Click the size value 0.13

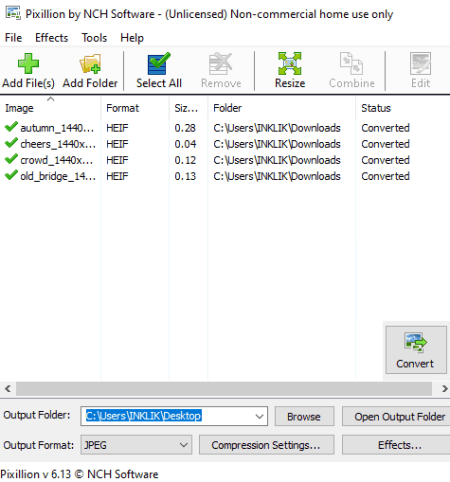185,176
